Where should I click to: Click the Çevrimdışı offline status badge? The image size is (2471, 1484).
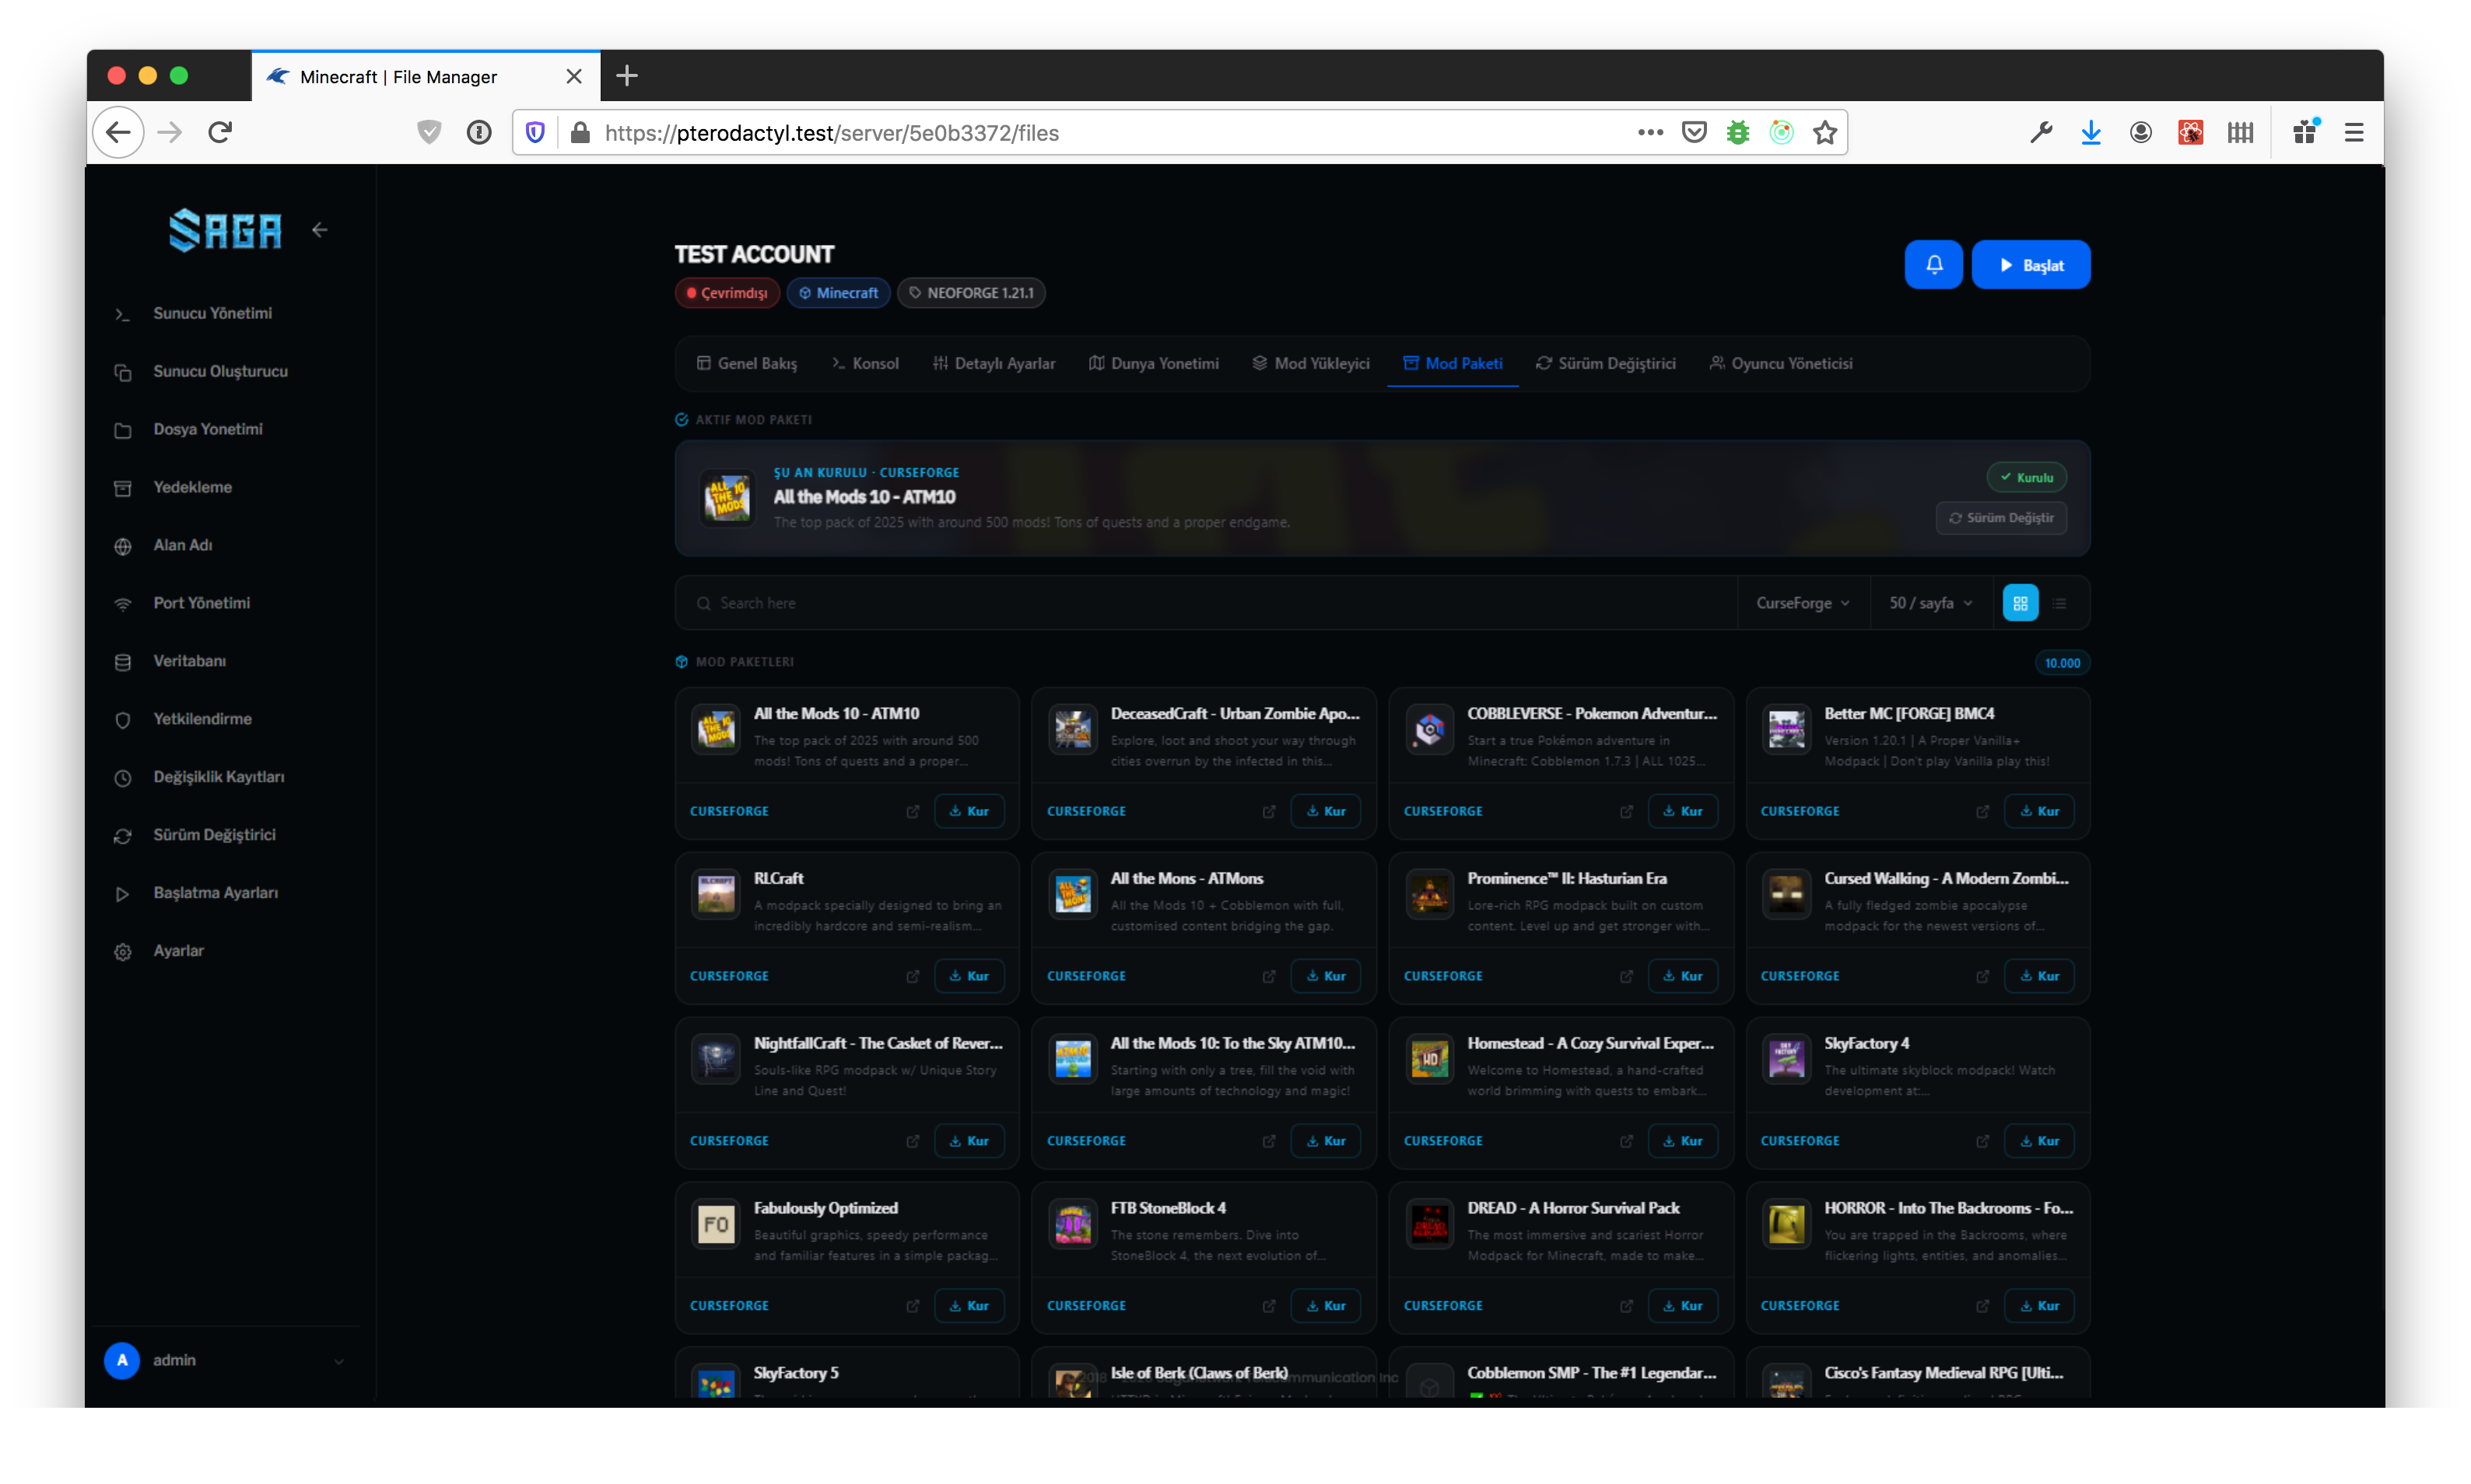point(726,293)
